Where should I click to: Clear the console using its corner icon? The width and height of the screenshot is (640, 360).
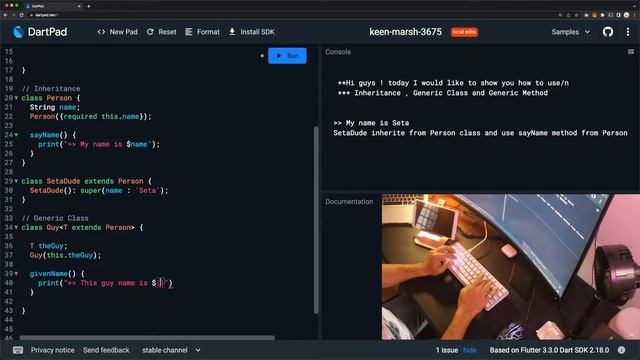click(x=631, y=52)
